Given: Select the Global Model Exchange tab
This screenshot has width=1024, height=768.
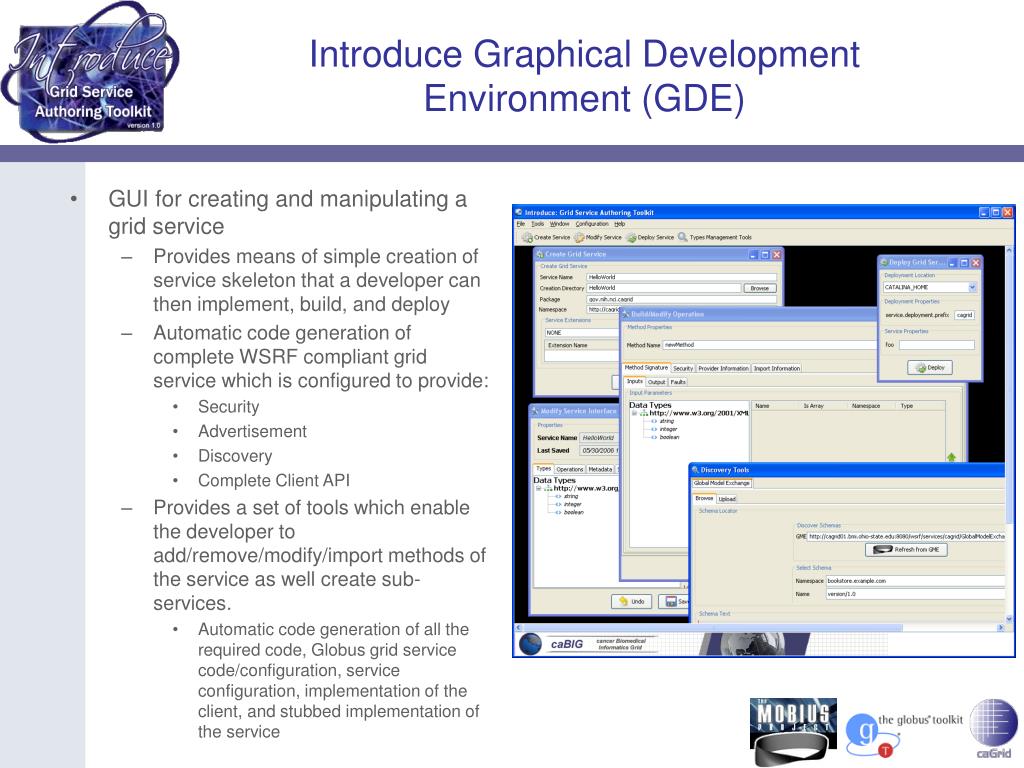Looking at the screenshot, I should [x=722, y=483].
